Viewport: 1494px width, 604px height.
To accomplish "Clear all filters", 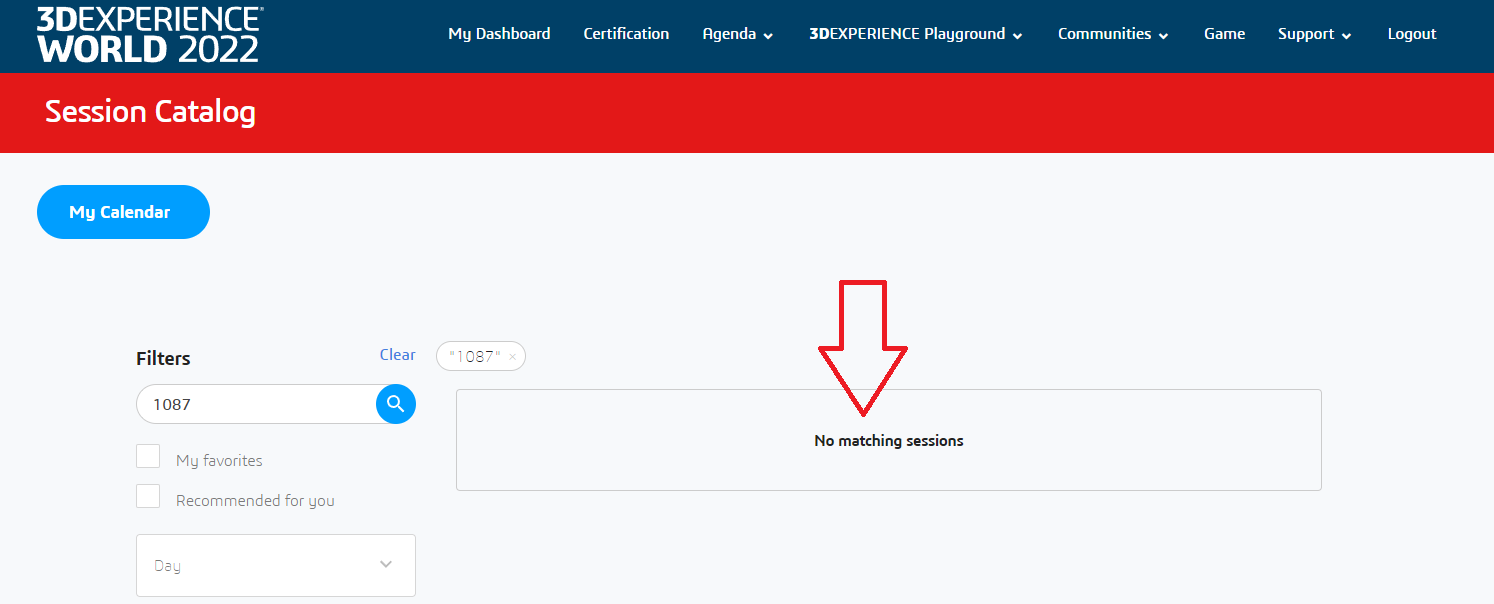I will tap(397, 355).
